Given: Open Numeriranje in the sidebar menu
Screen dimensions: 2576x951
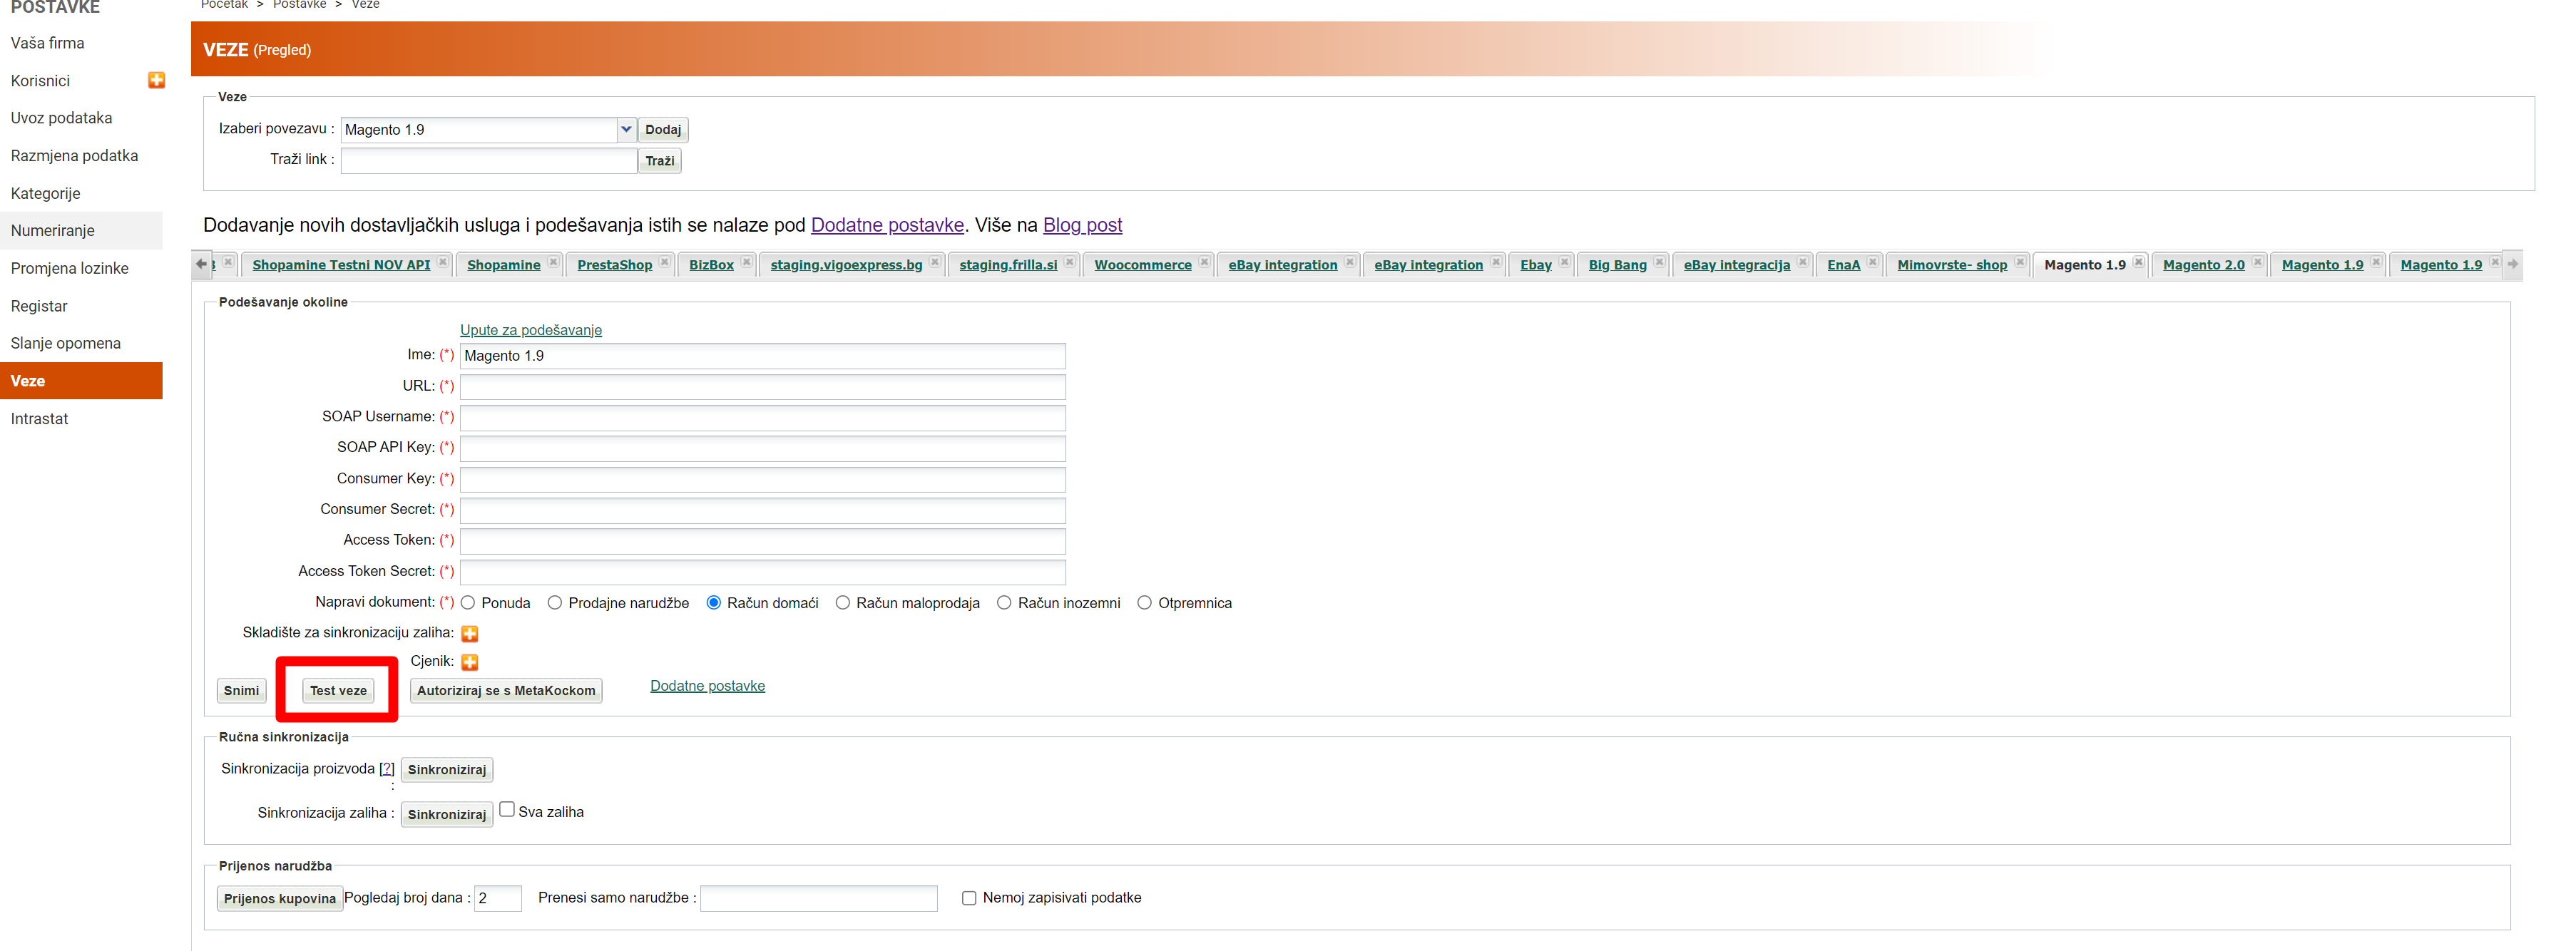Looking at the screenshot, I should point(53,231).
